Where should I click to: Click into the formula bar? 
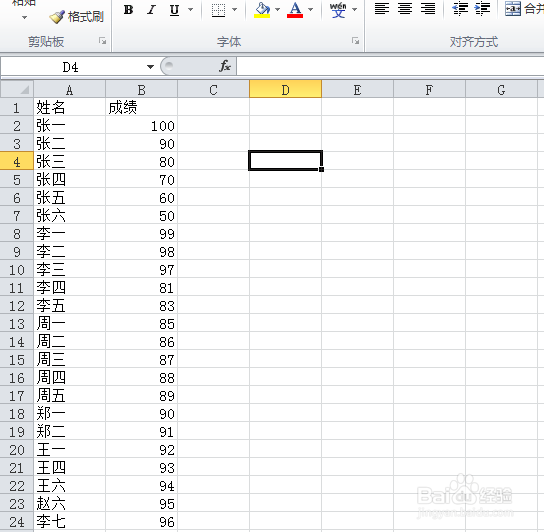(x=390, y=66)
